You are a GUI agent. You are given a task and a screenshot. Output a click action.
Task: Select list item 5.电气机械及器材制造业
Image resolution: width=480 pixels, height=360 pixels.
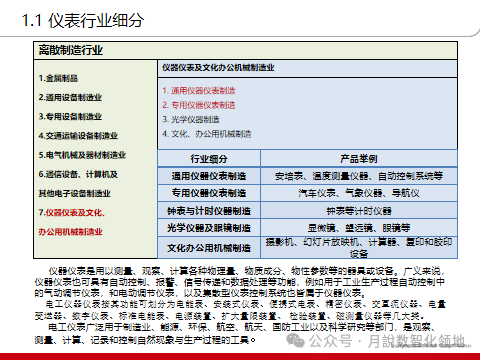(x=82, y=155)
